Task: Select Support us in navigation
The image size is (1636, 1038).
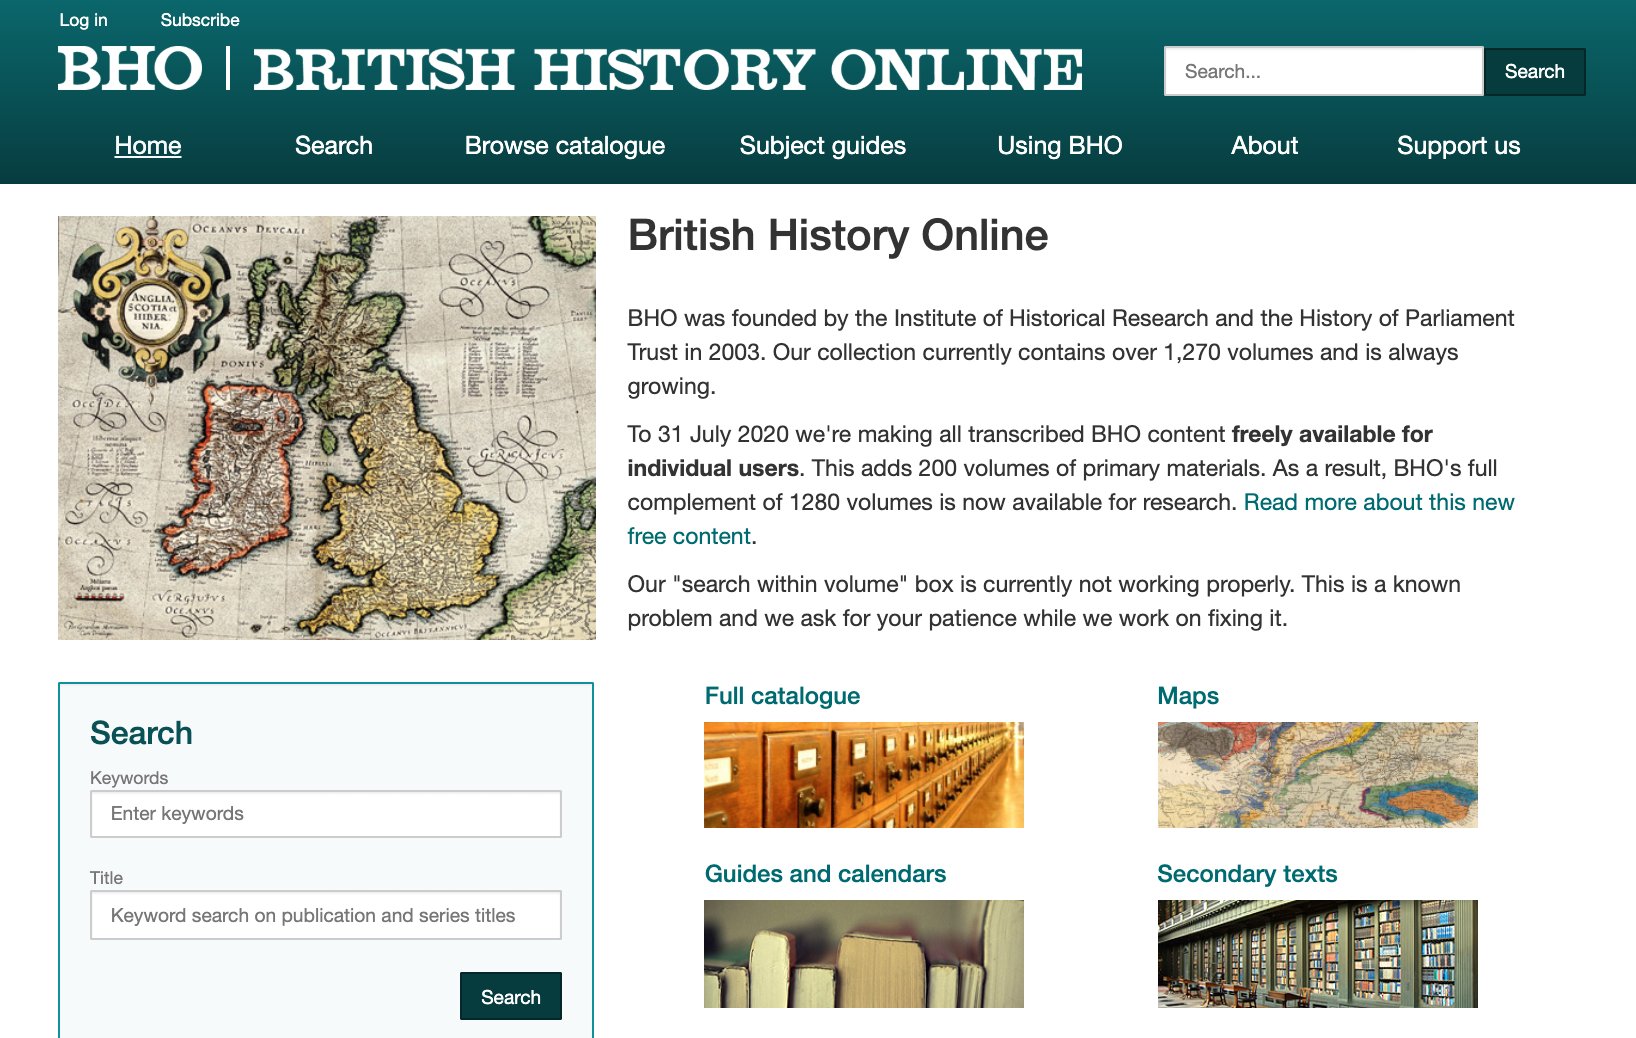Action: (1458, 146)
